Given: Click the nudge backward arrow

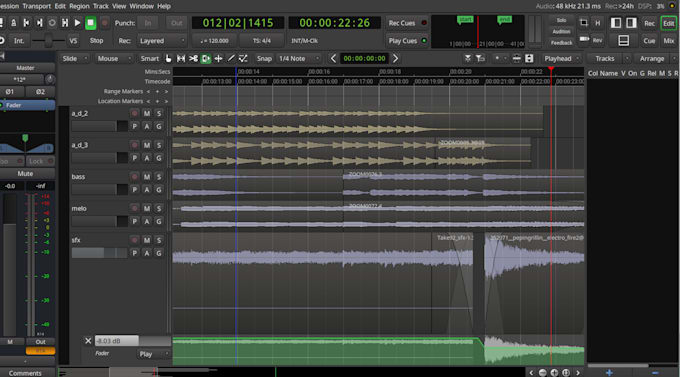Looking at the screenshot, I should (333, 59).
